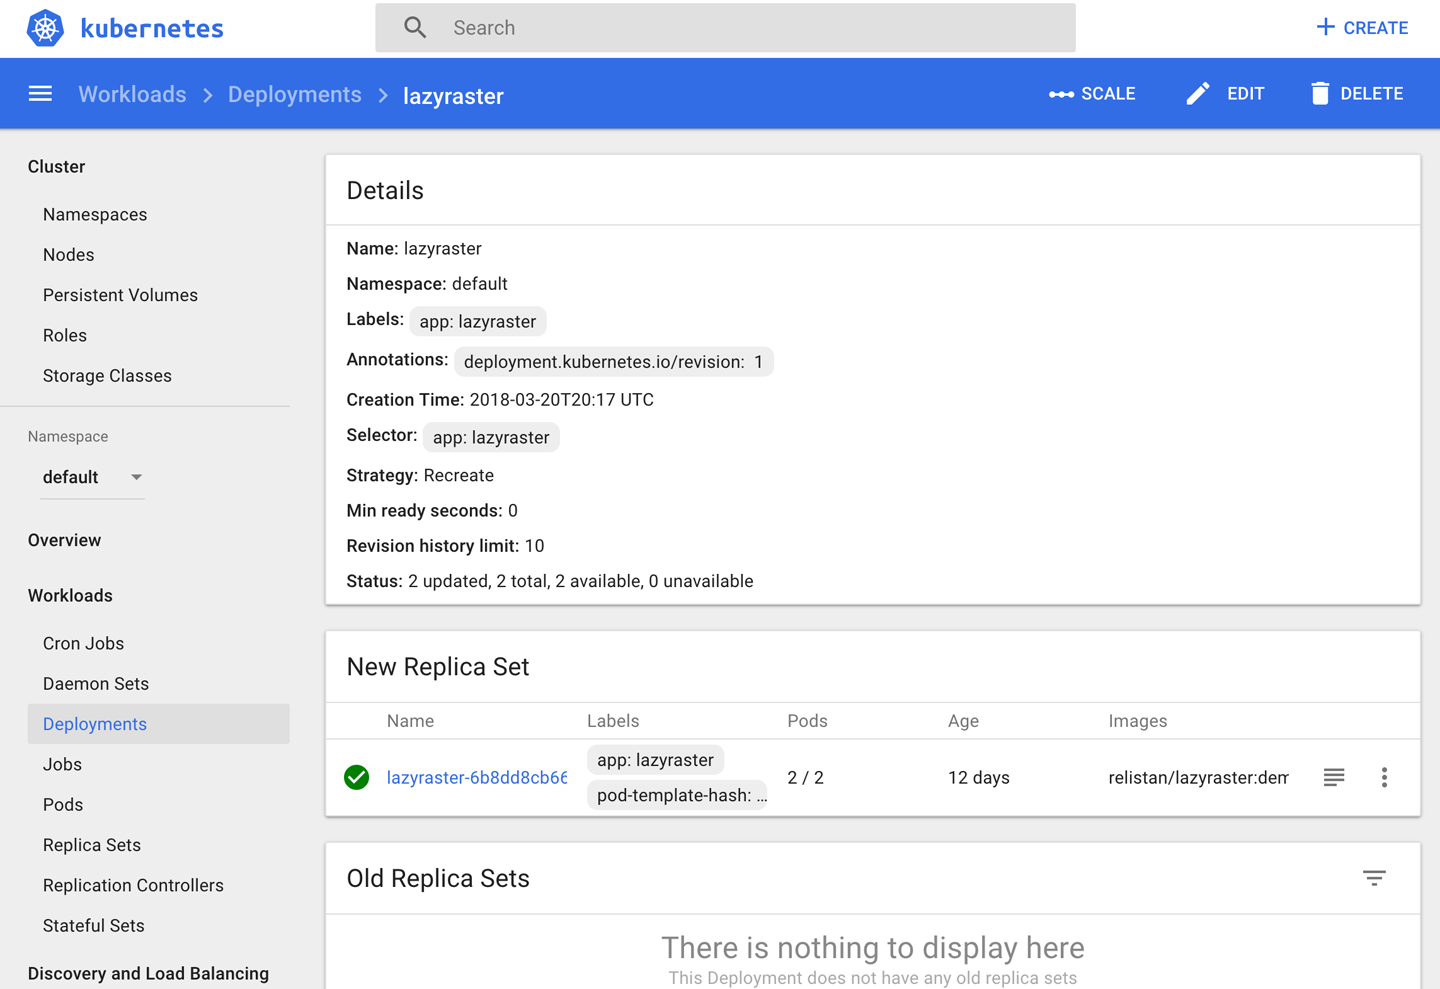1440x989 pixels.
Task: Click the search magnifier icon
Action: 415,27
